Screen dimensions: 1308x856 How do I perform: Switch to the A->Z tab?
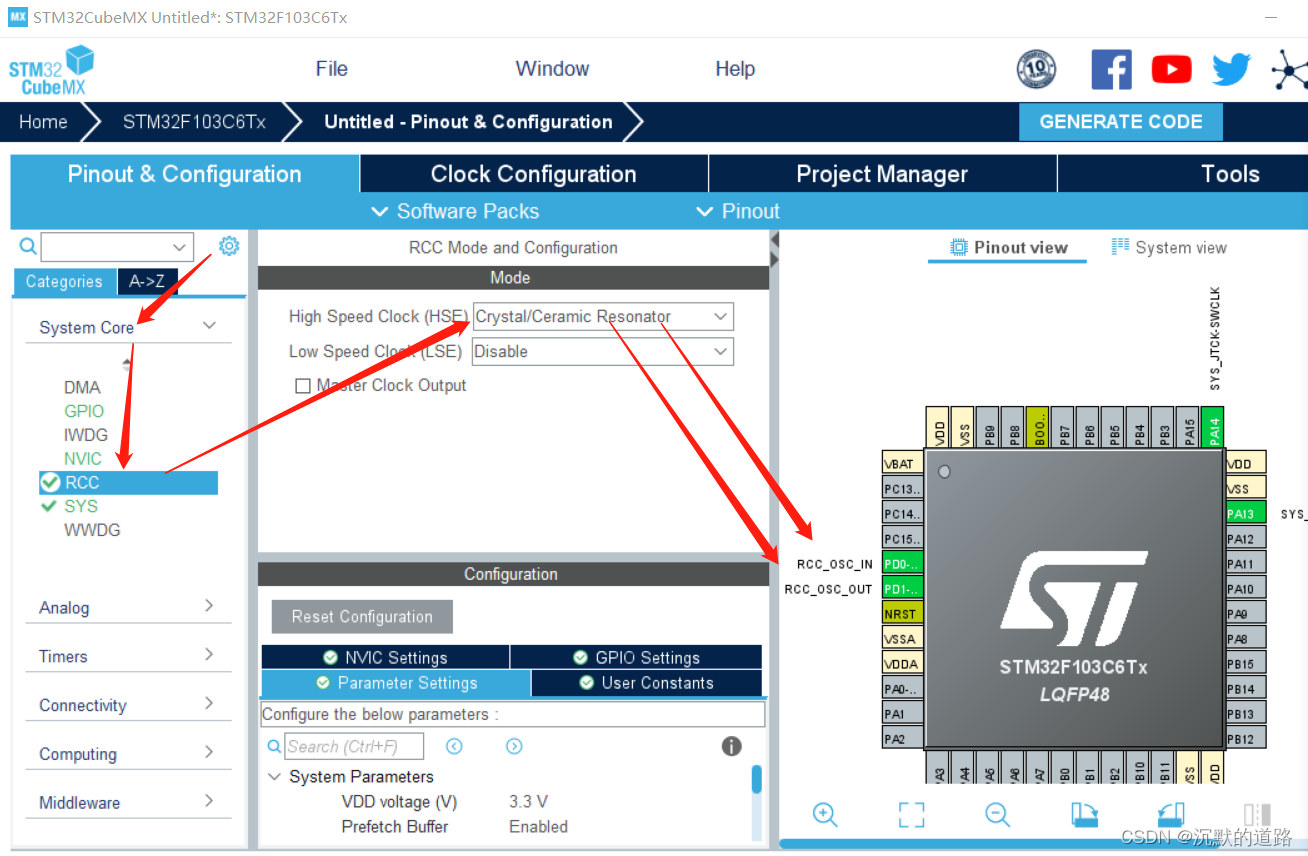pos(147,281)
